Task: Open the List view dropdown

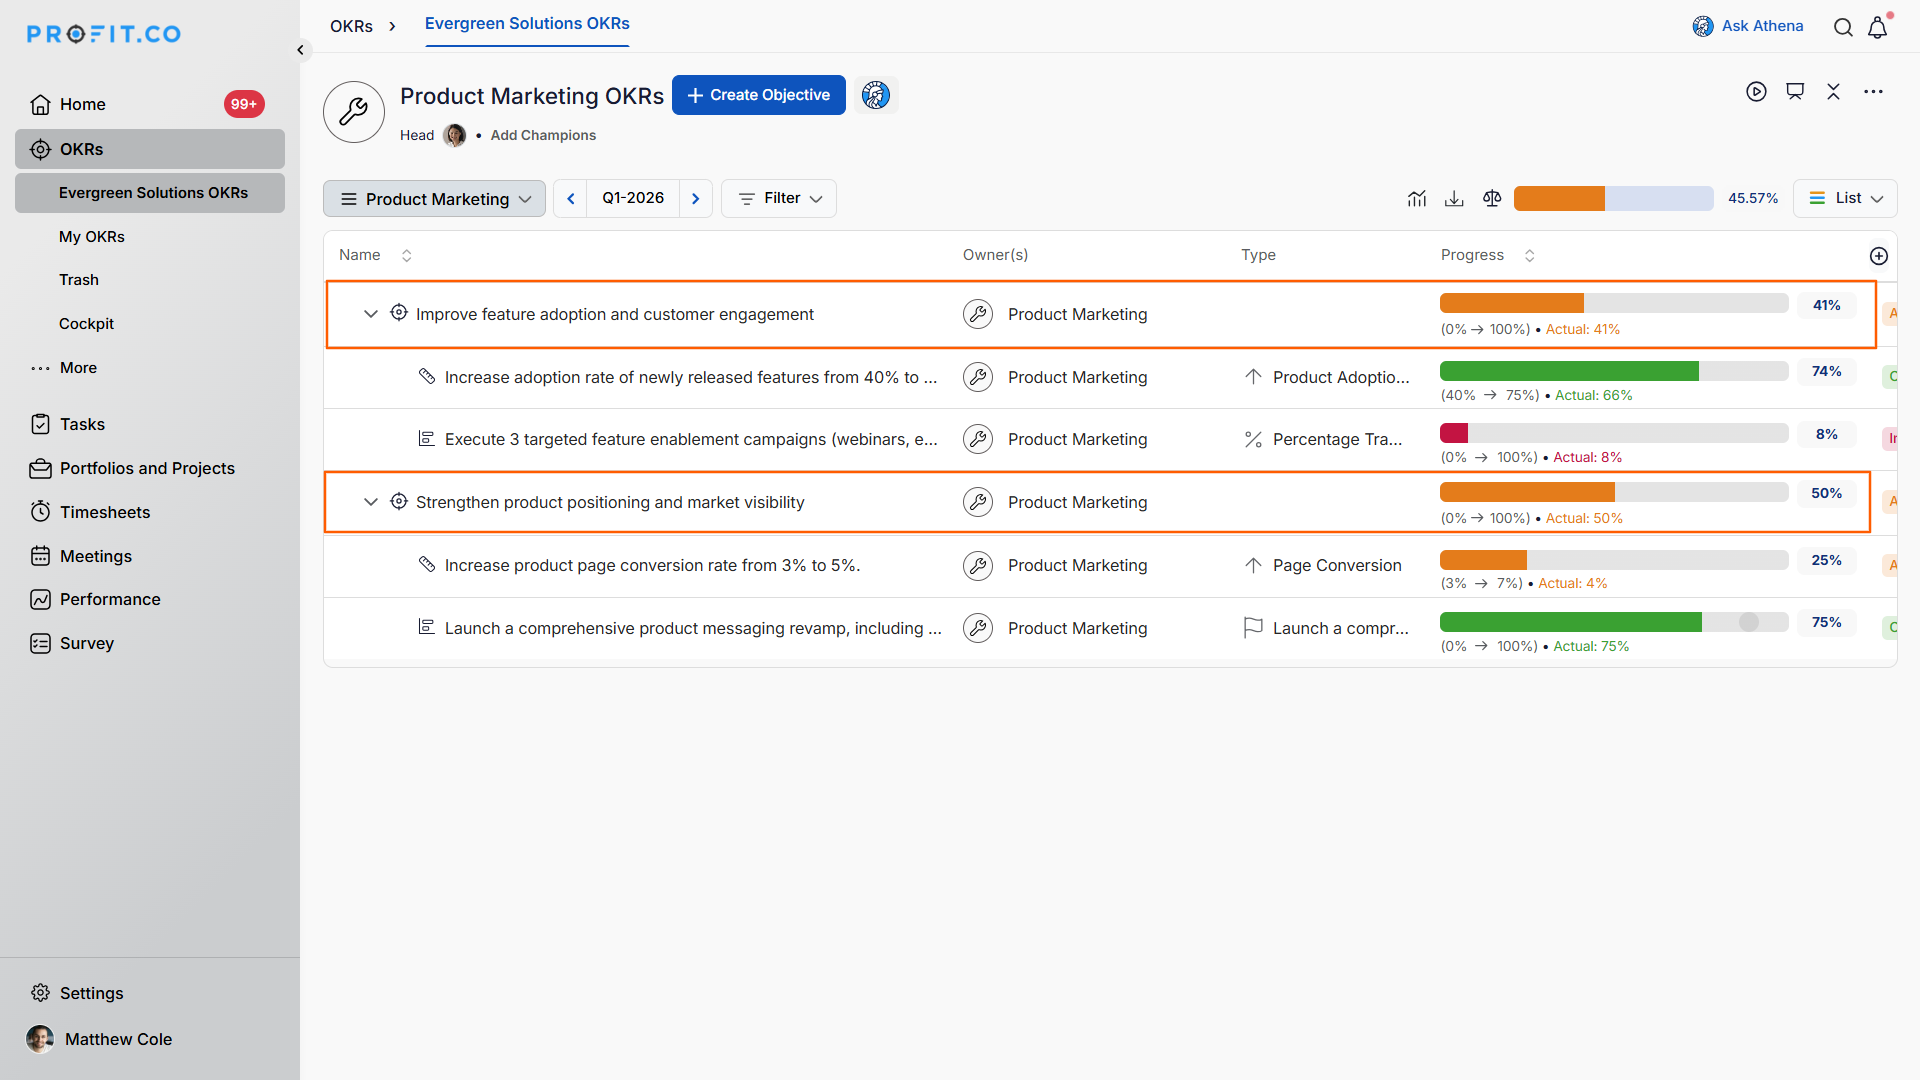Action: click(x=1845, y=198)
